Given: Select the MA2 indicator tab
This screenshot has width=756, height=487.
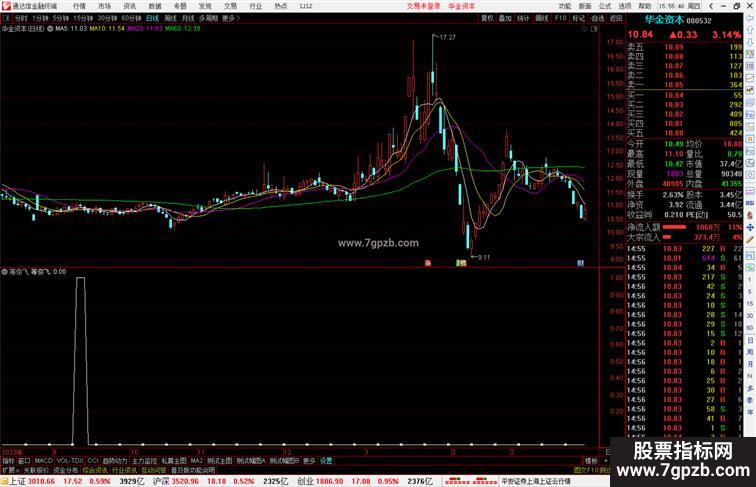Looking at the screenshot, I should [197, 461].
